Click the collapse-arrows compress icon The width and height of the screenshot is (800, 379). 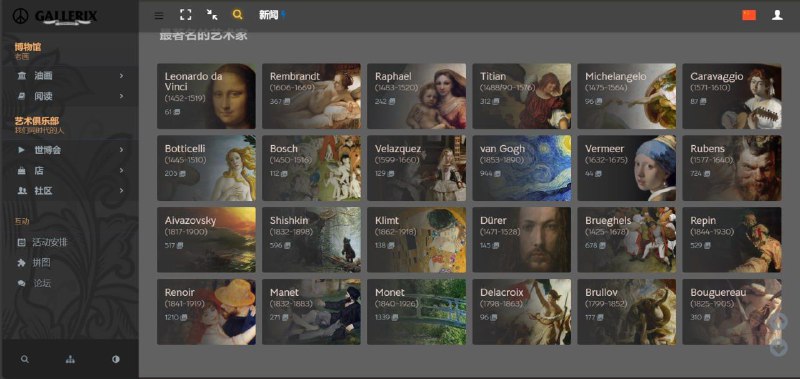pos(212,15)
